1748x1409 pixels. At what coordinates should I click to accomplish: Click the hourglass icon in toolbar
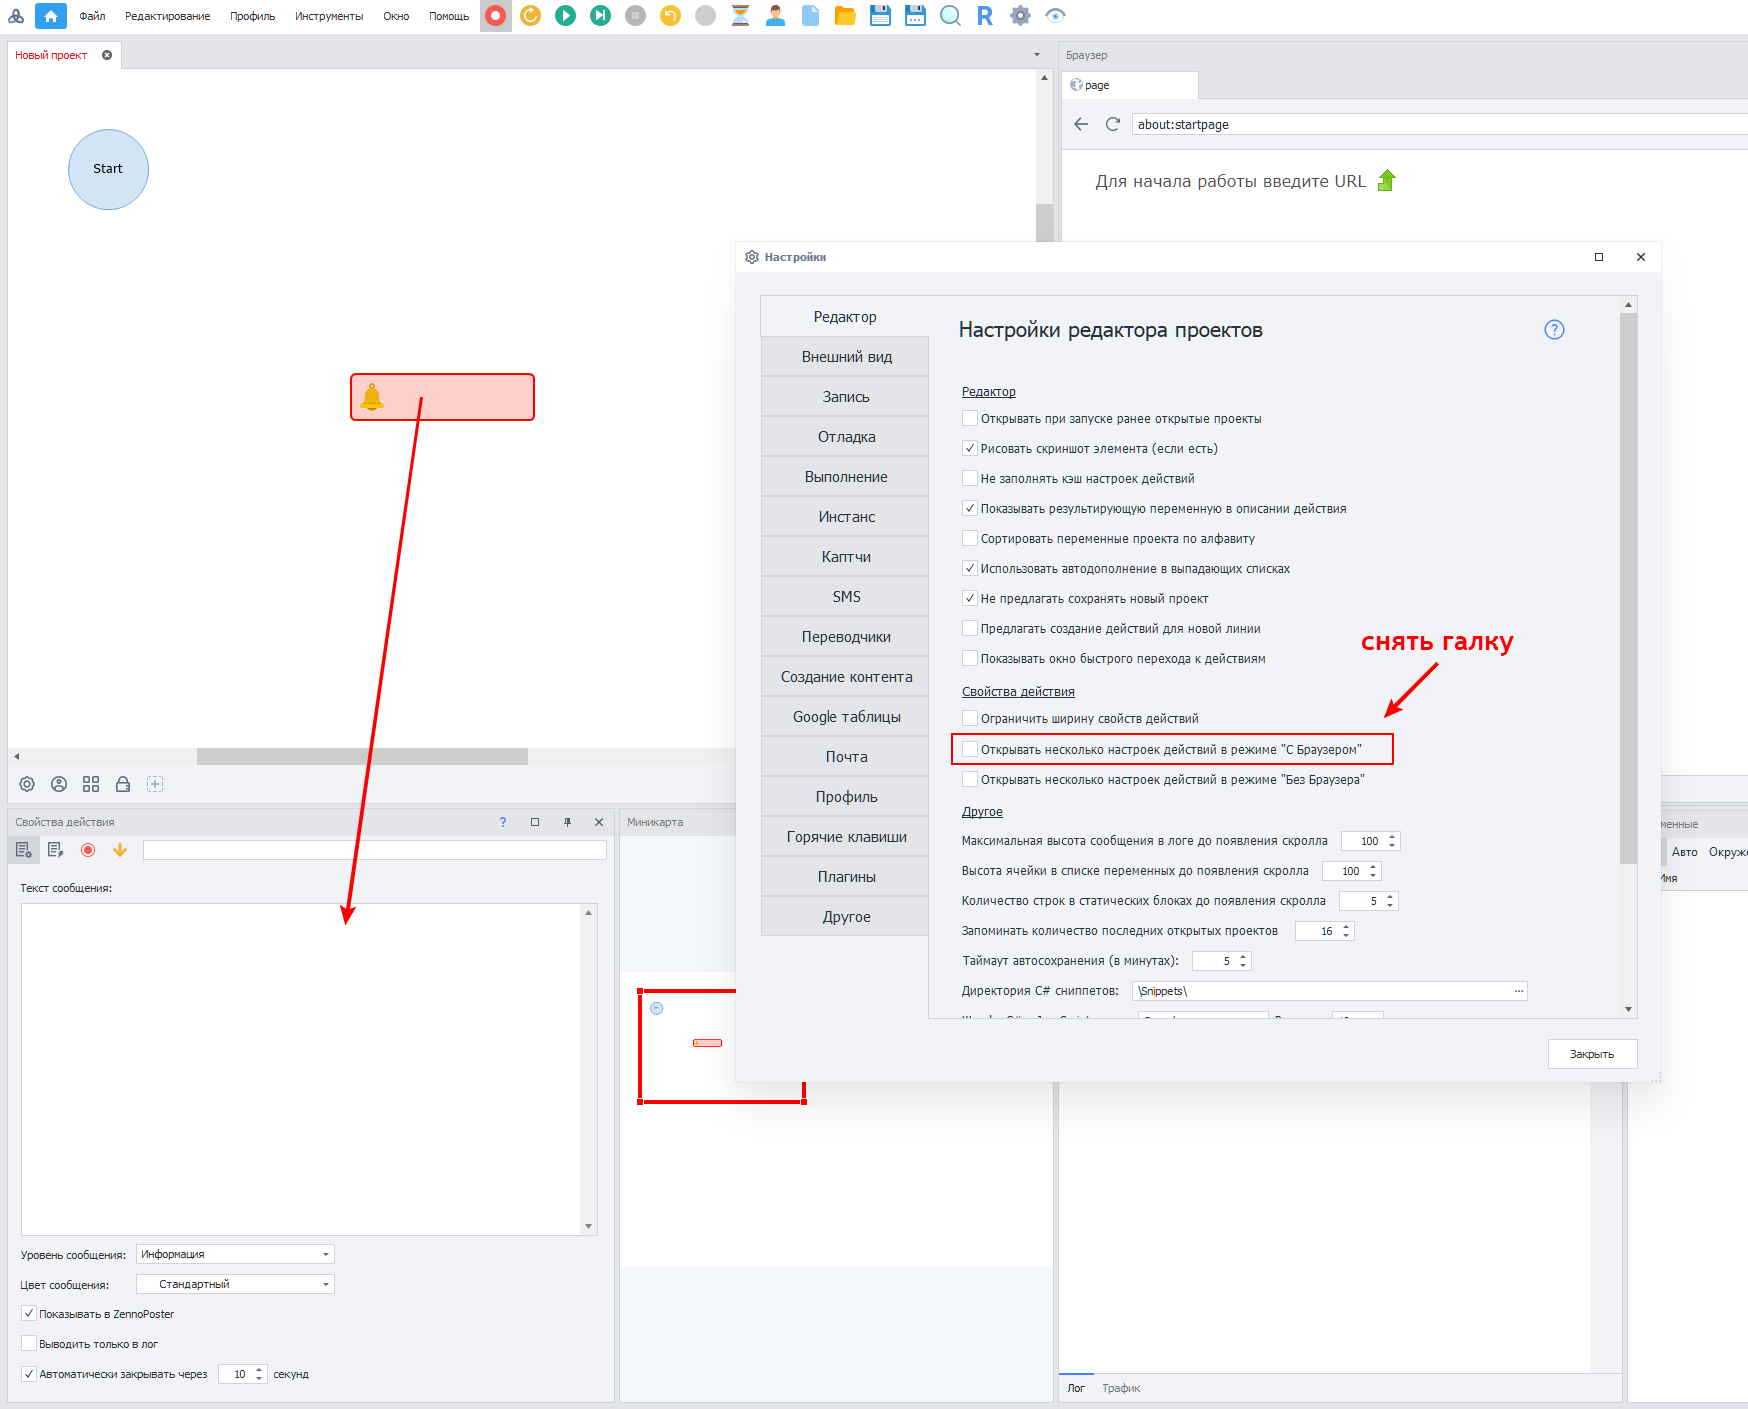(741, 16)
